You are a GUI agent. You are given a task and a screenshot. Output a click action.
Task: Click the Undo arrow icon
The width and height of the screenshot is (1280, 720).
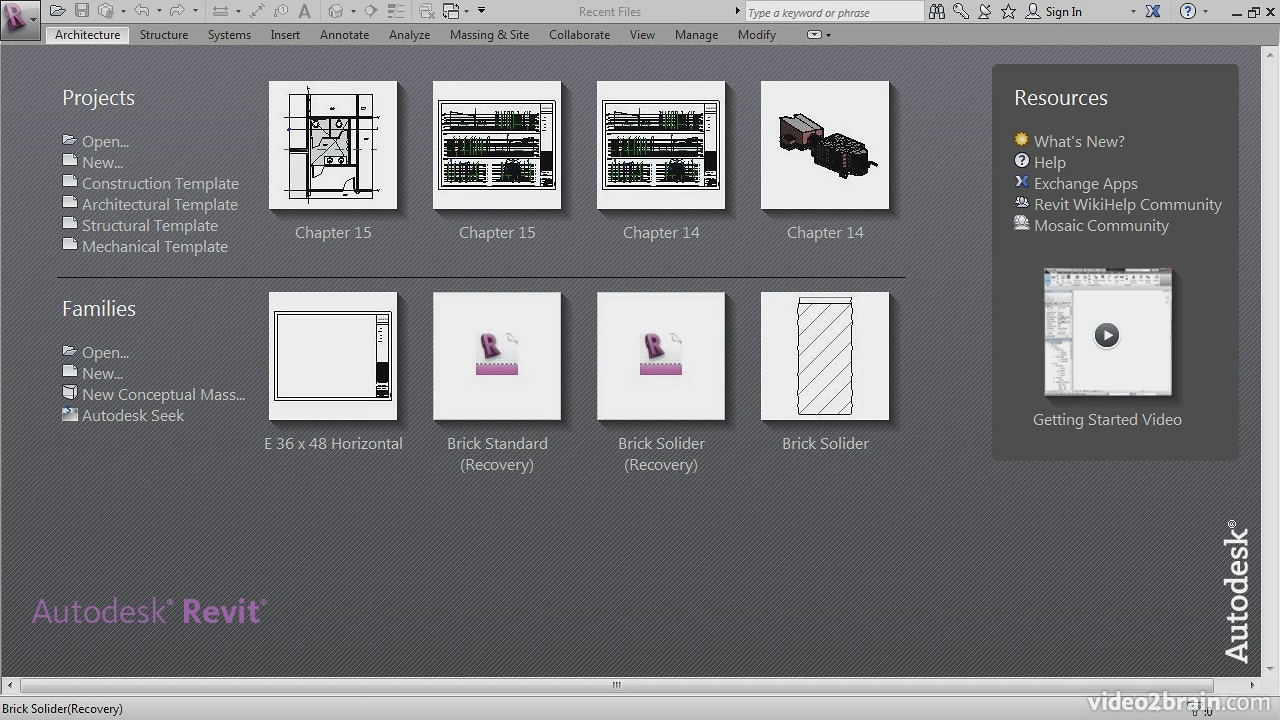tap(142, 11)
